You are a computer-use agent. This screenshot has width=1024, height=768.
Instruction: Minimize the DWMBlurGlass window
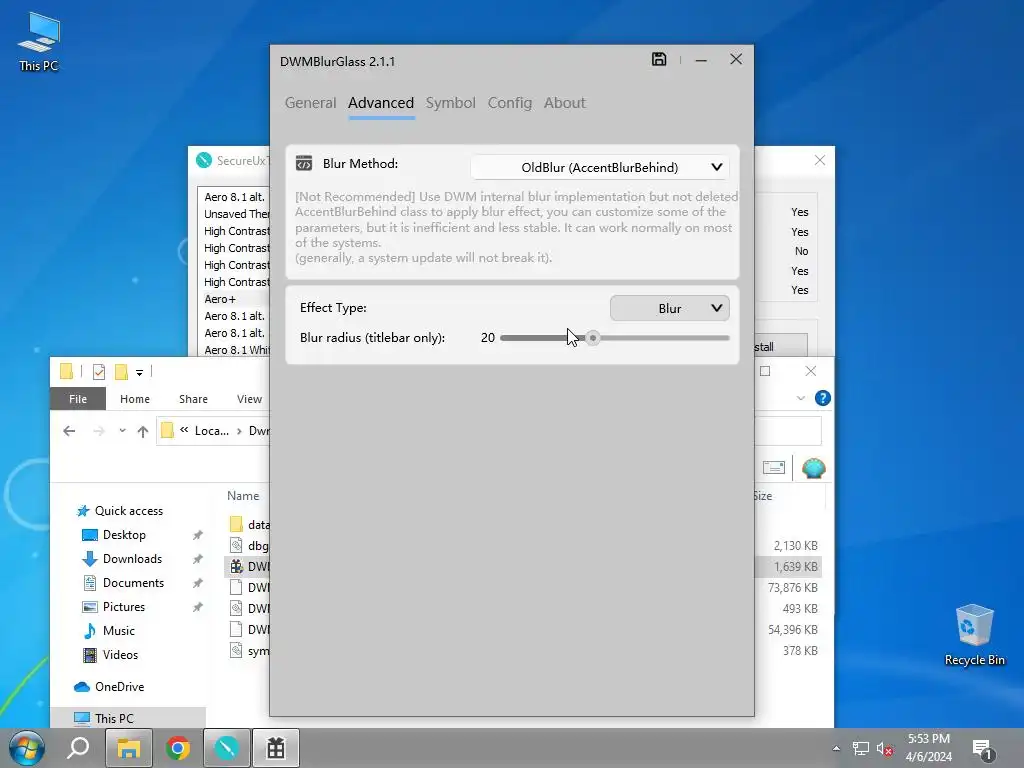tap(701, 60)
